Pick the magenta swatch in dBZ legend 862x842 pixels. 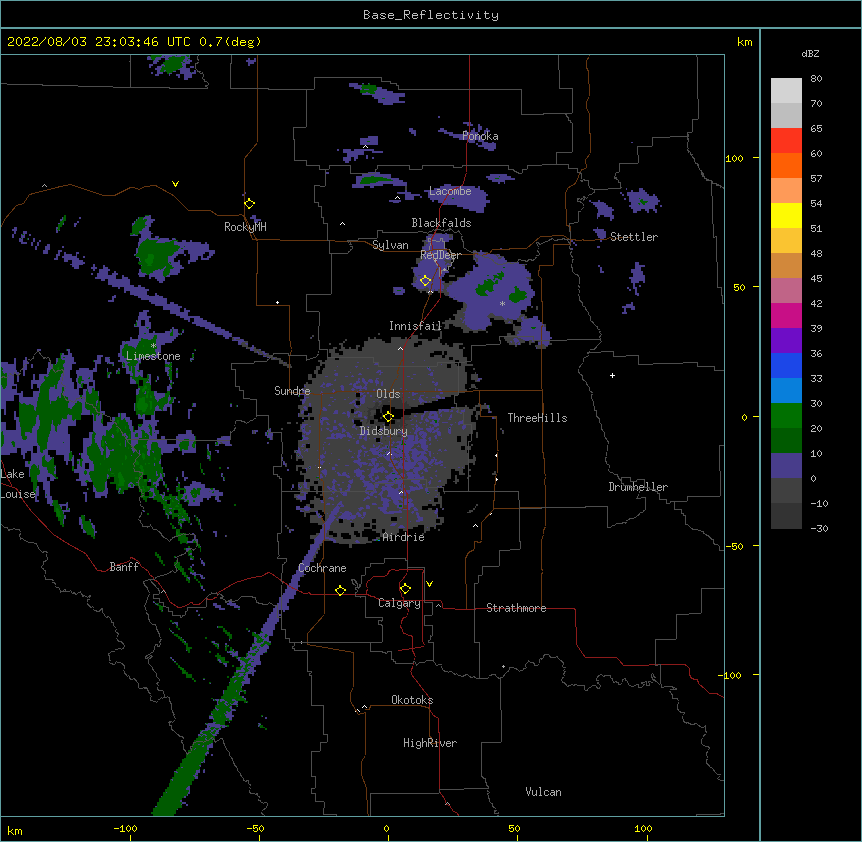[786, 315]
